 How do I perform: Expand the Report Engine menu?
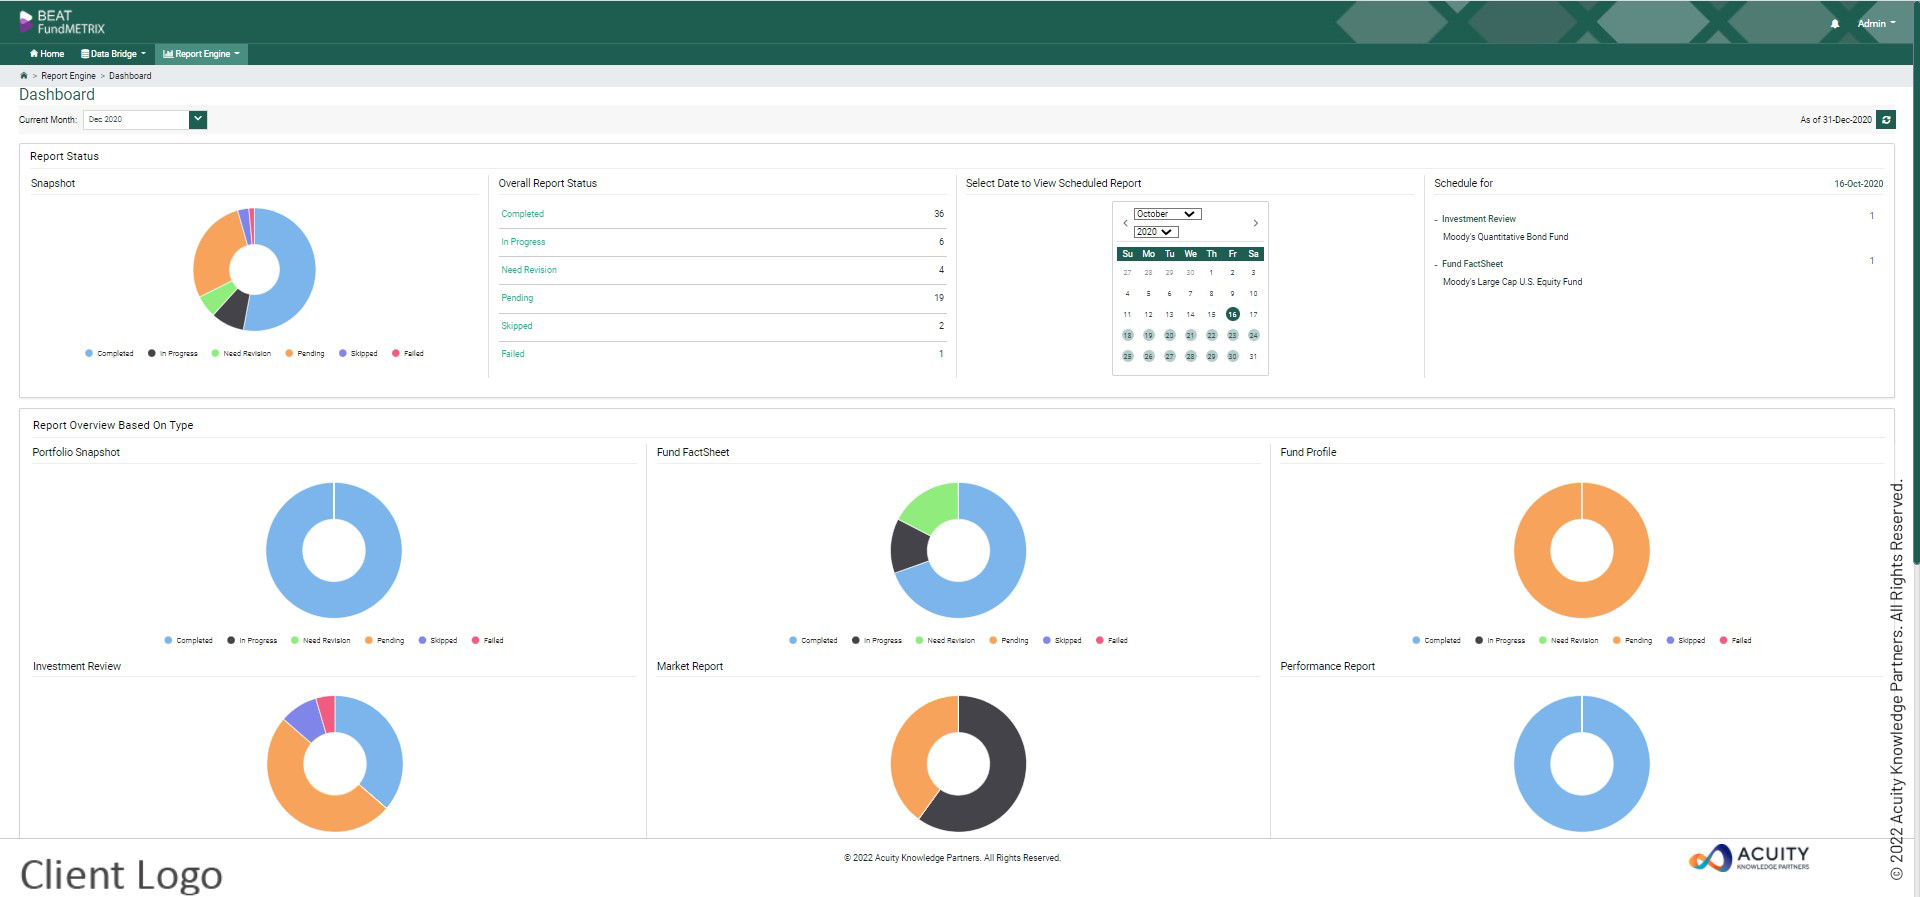201,54
